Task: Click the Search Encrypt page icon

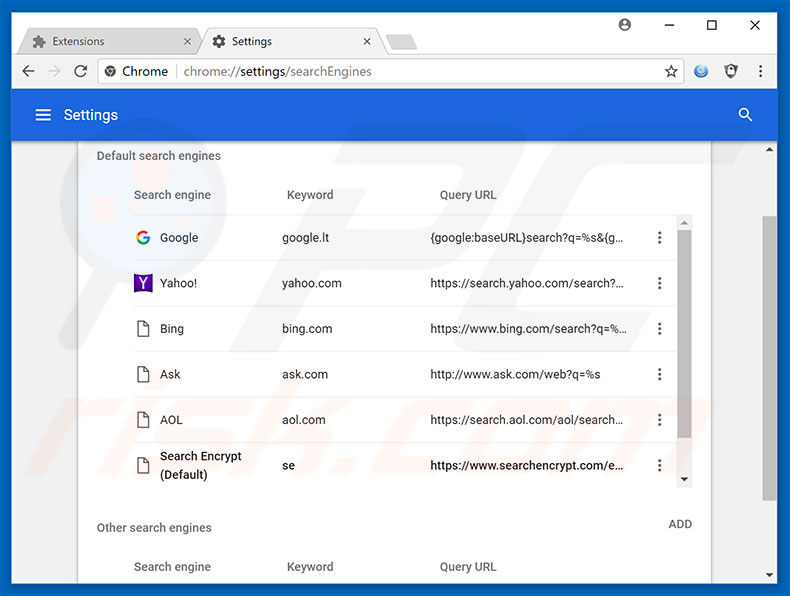Action: point(143,466)
